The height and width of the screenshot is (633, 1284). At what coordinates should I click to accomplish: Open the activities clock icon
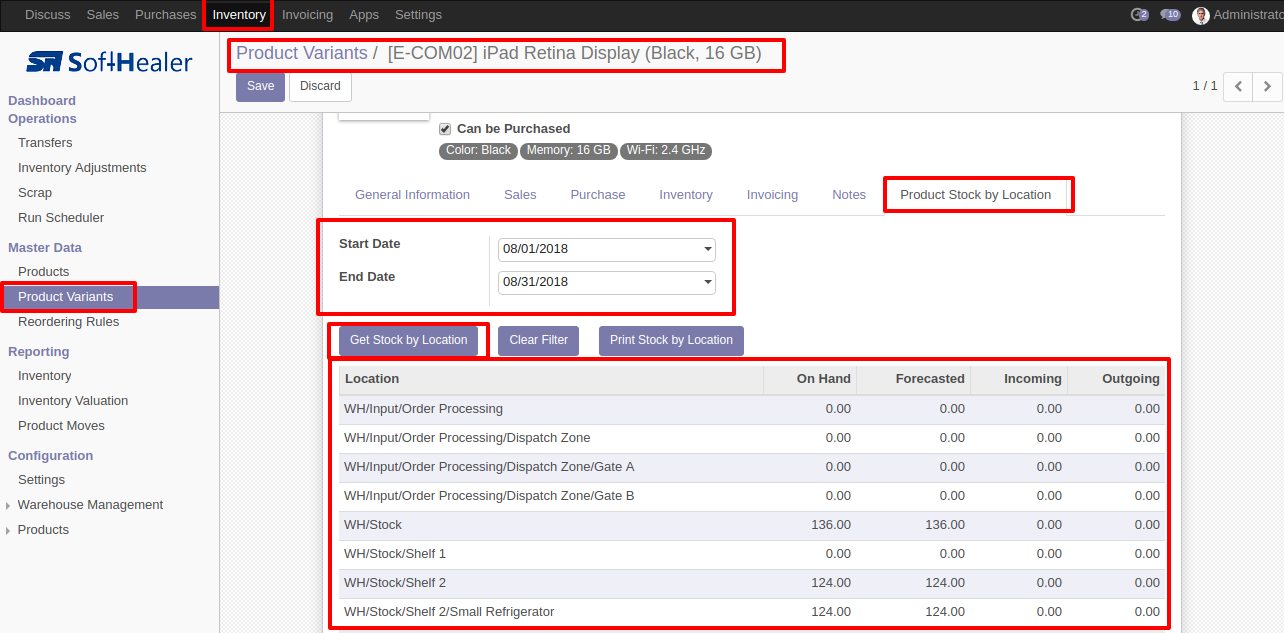pyautogui.click(x=1139, y=15)
